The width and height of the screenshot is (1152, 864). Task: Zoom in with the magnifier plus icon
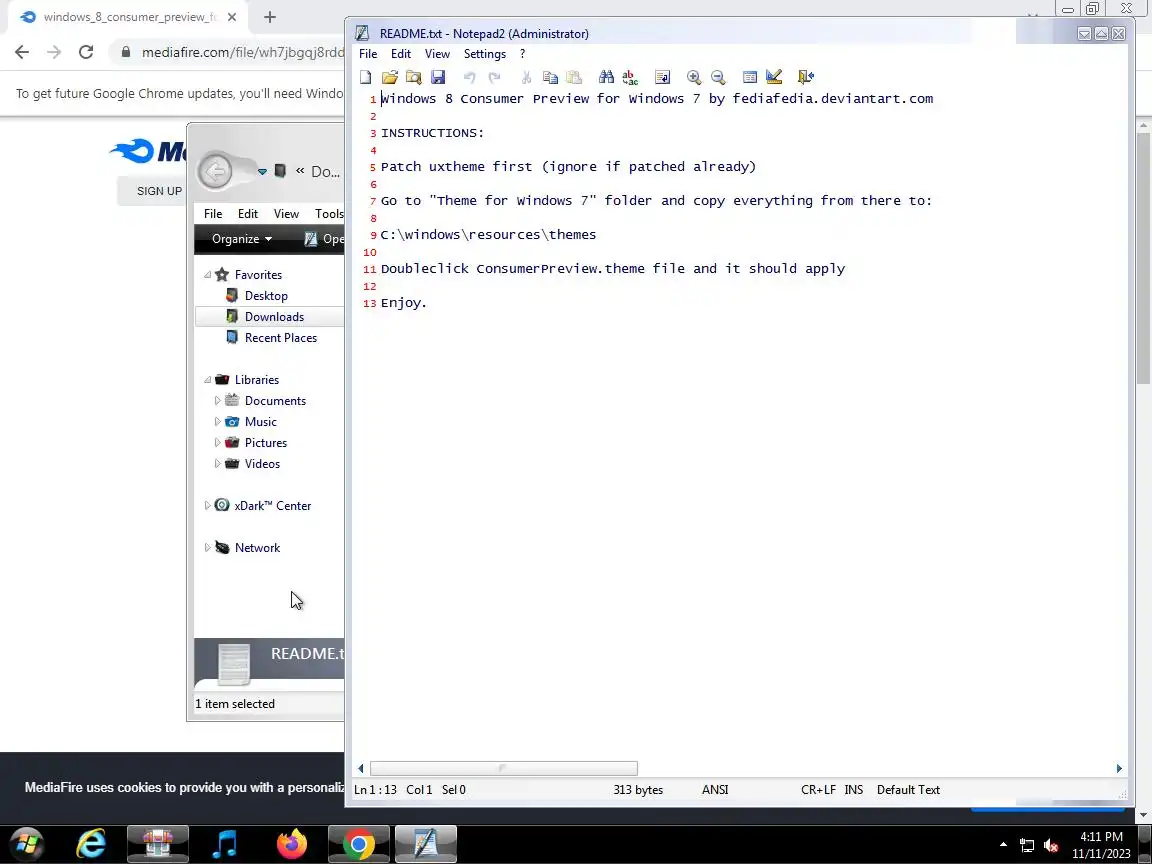click(x=694, y=77)
